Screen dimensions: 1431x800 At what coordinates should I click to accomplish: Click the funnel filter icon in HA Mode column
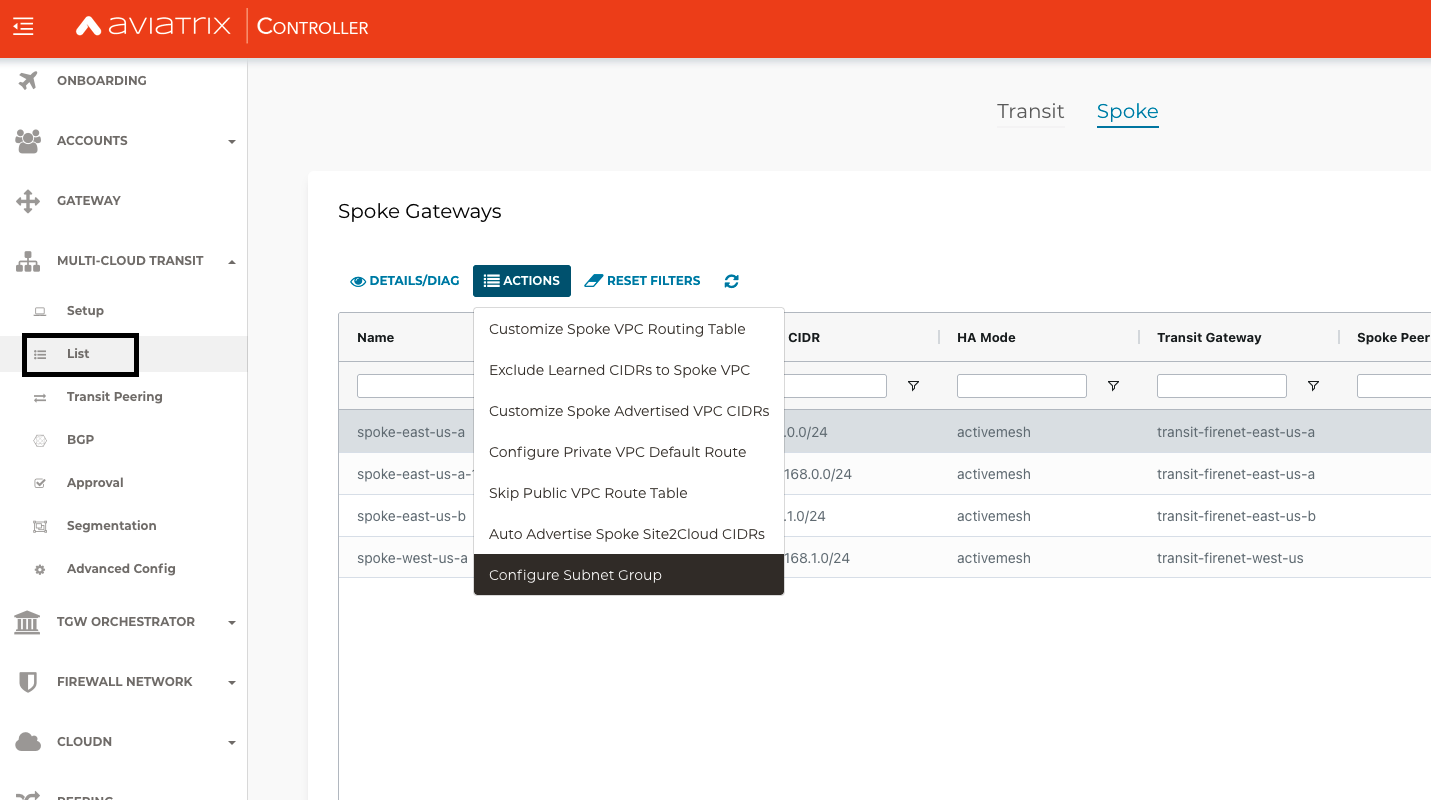1113,386
